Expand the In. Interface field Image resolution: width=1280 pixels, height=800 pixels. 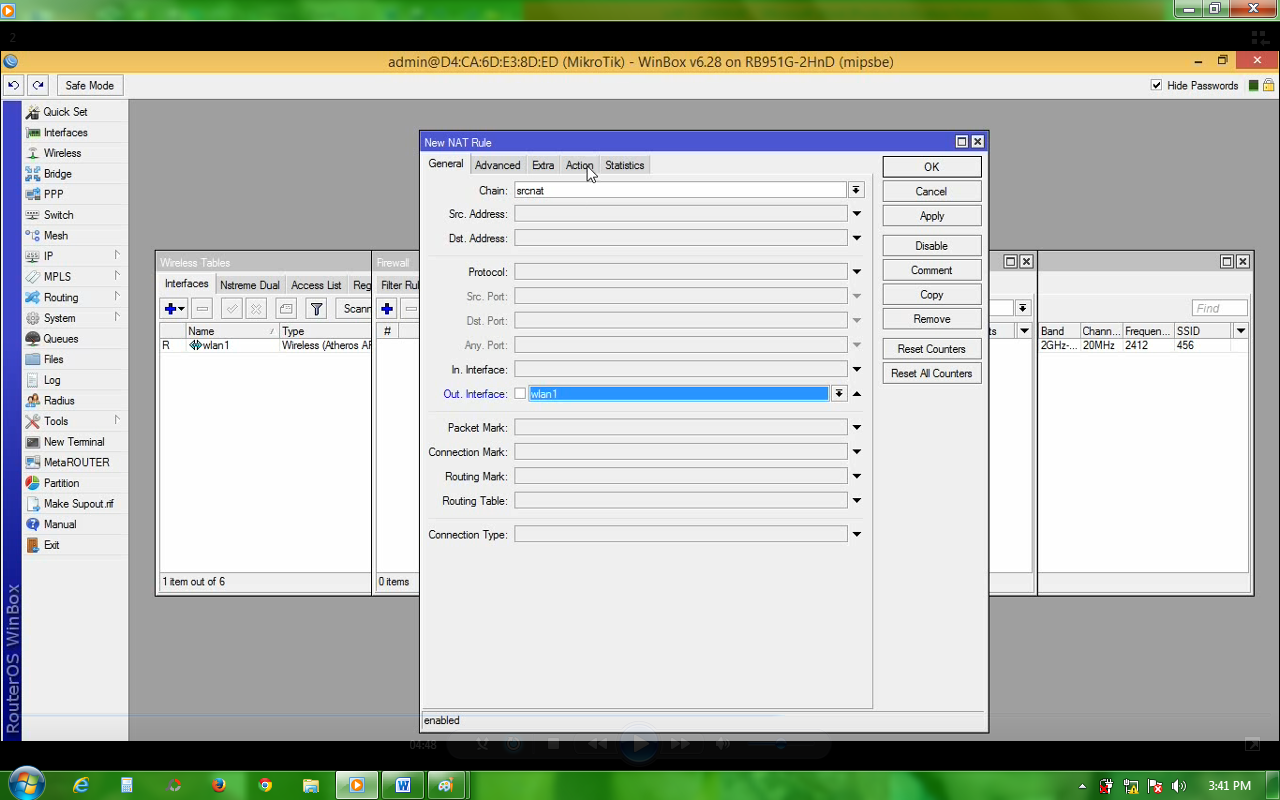857,370
